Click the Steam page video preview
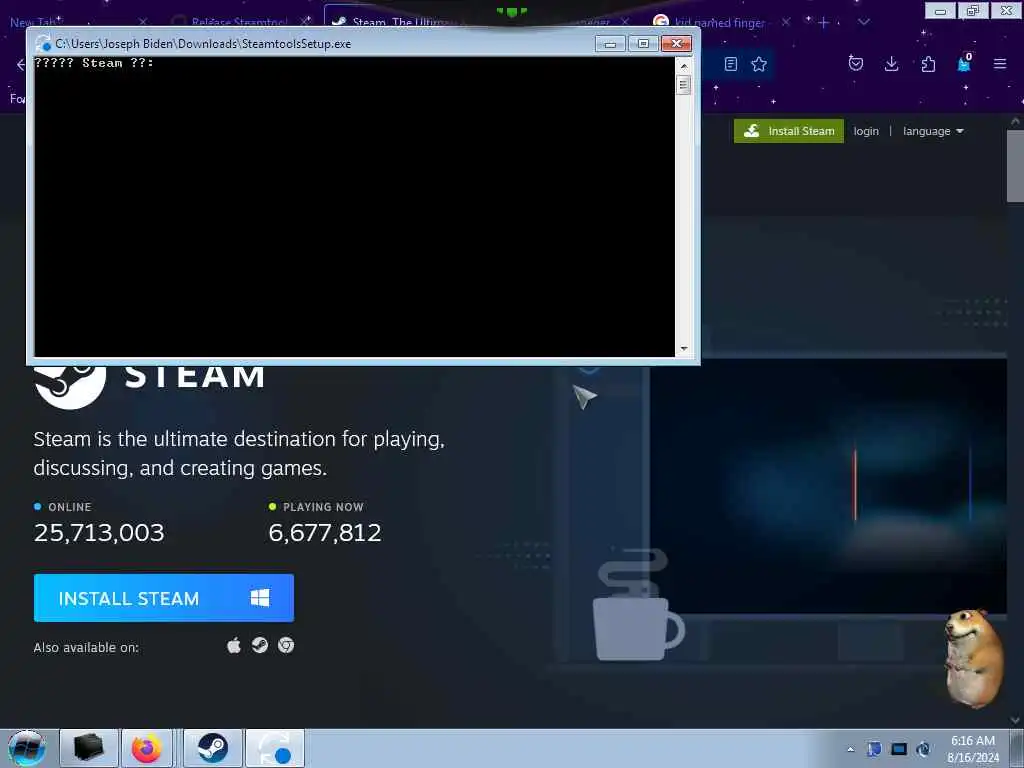Image resolution: width=1024 pixels, height=768 pixels. [828, 486]
